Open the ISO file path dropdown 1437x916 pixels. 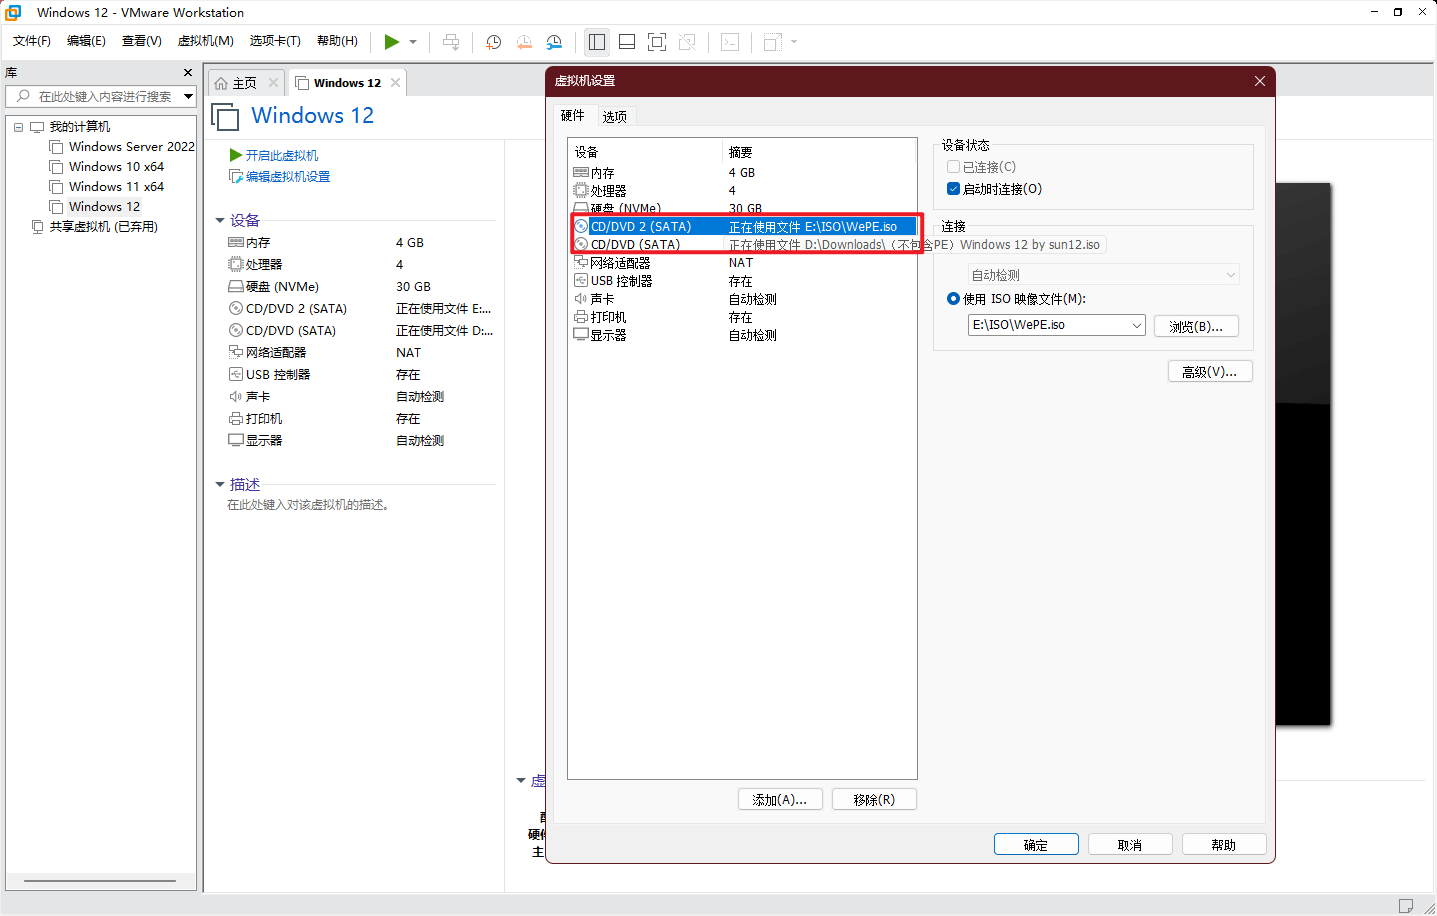point(1136,325)
